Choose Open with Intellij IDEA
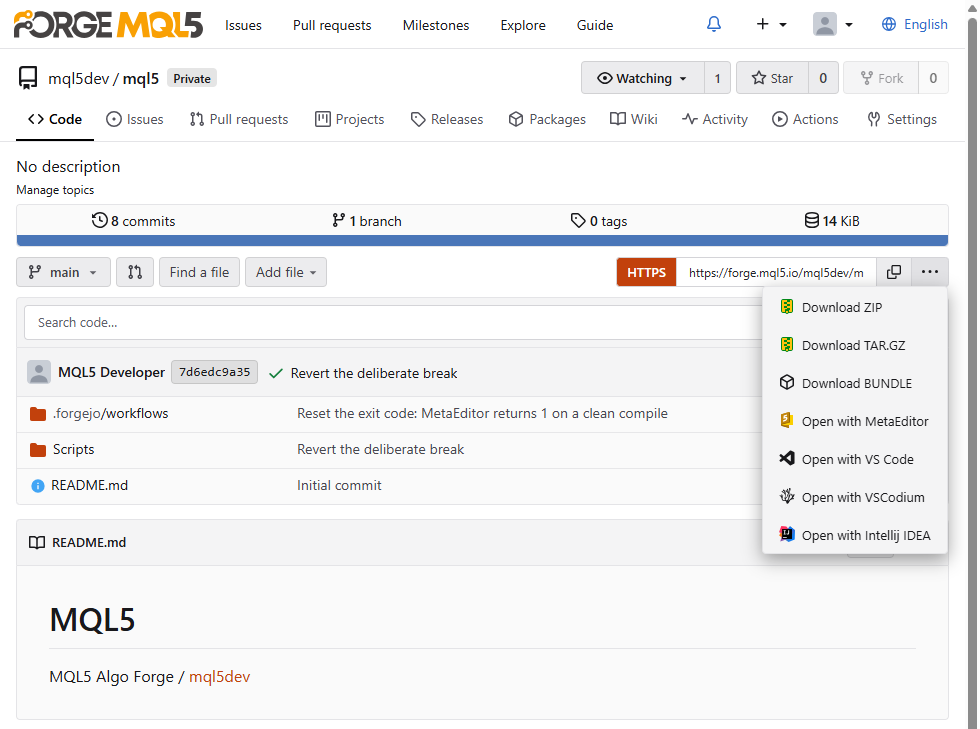 tap(855, 536)
